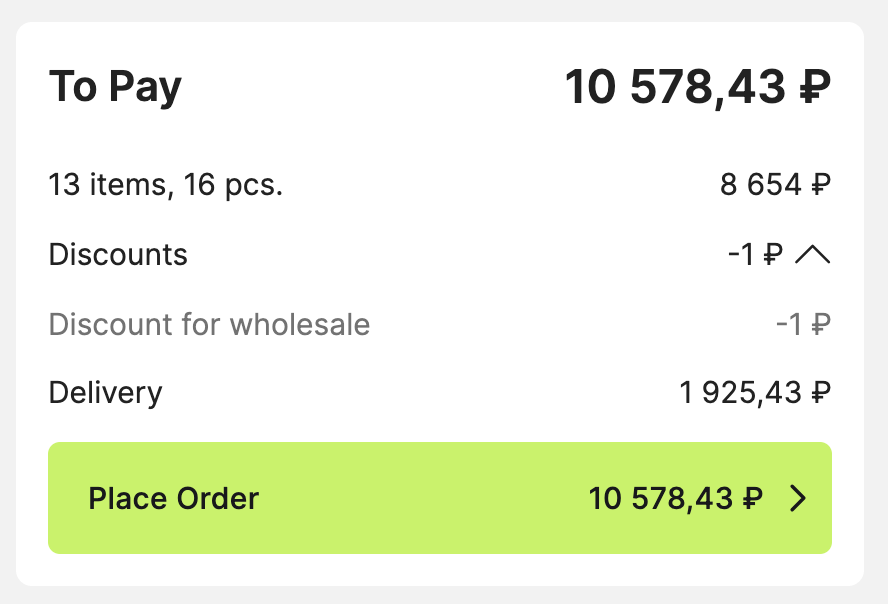The image size is (888, 604).
Task: Click the grey ruble sign of wholesale discount
Action: (821, 325)
